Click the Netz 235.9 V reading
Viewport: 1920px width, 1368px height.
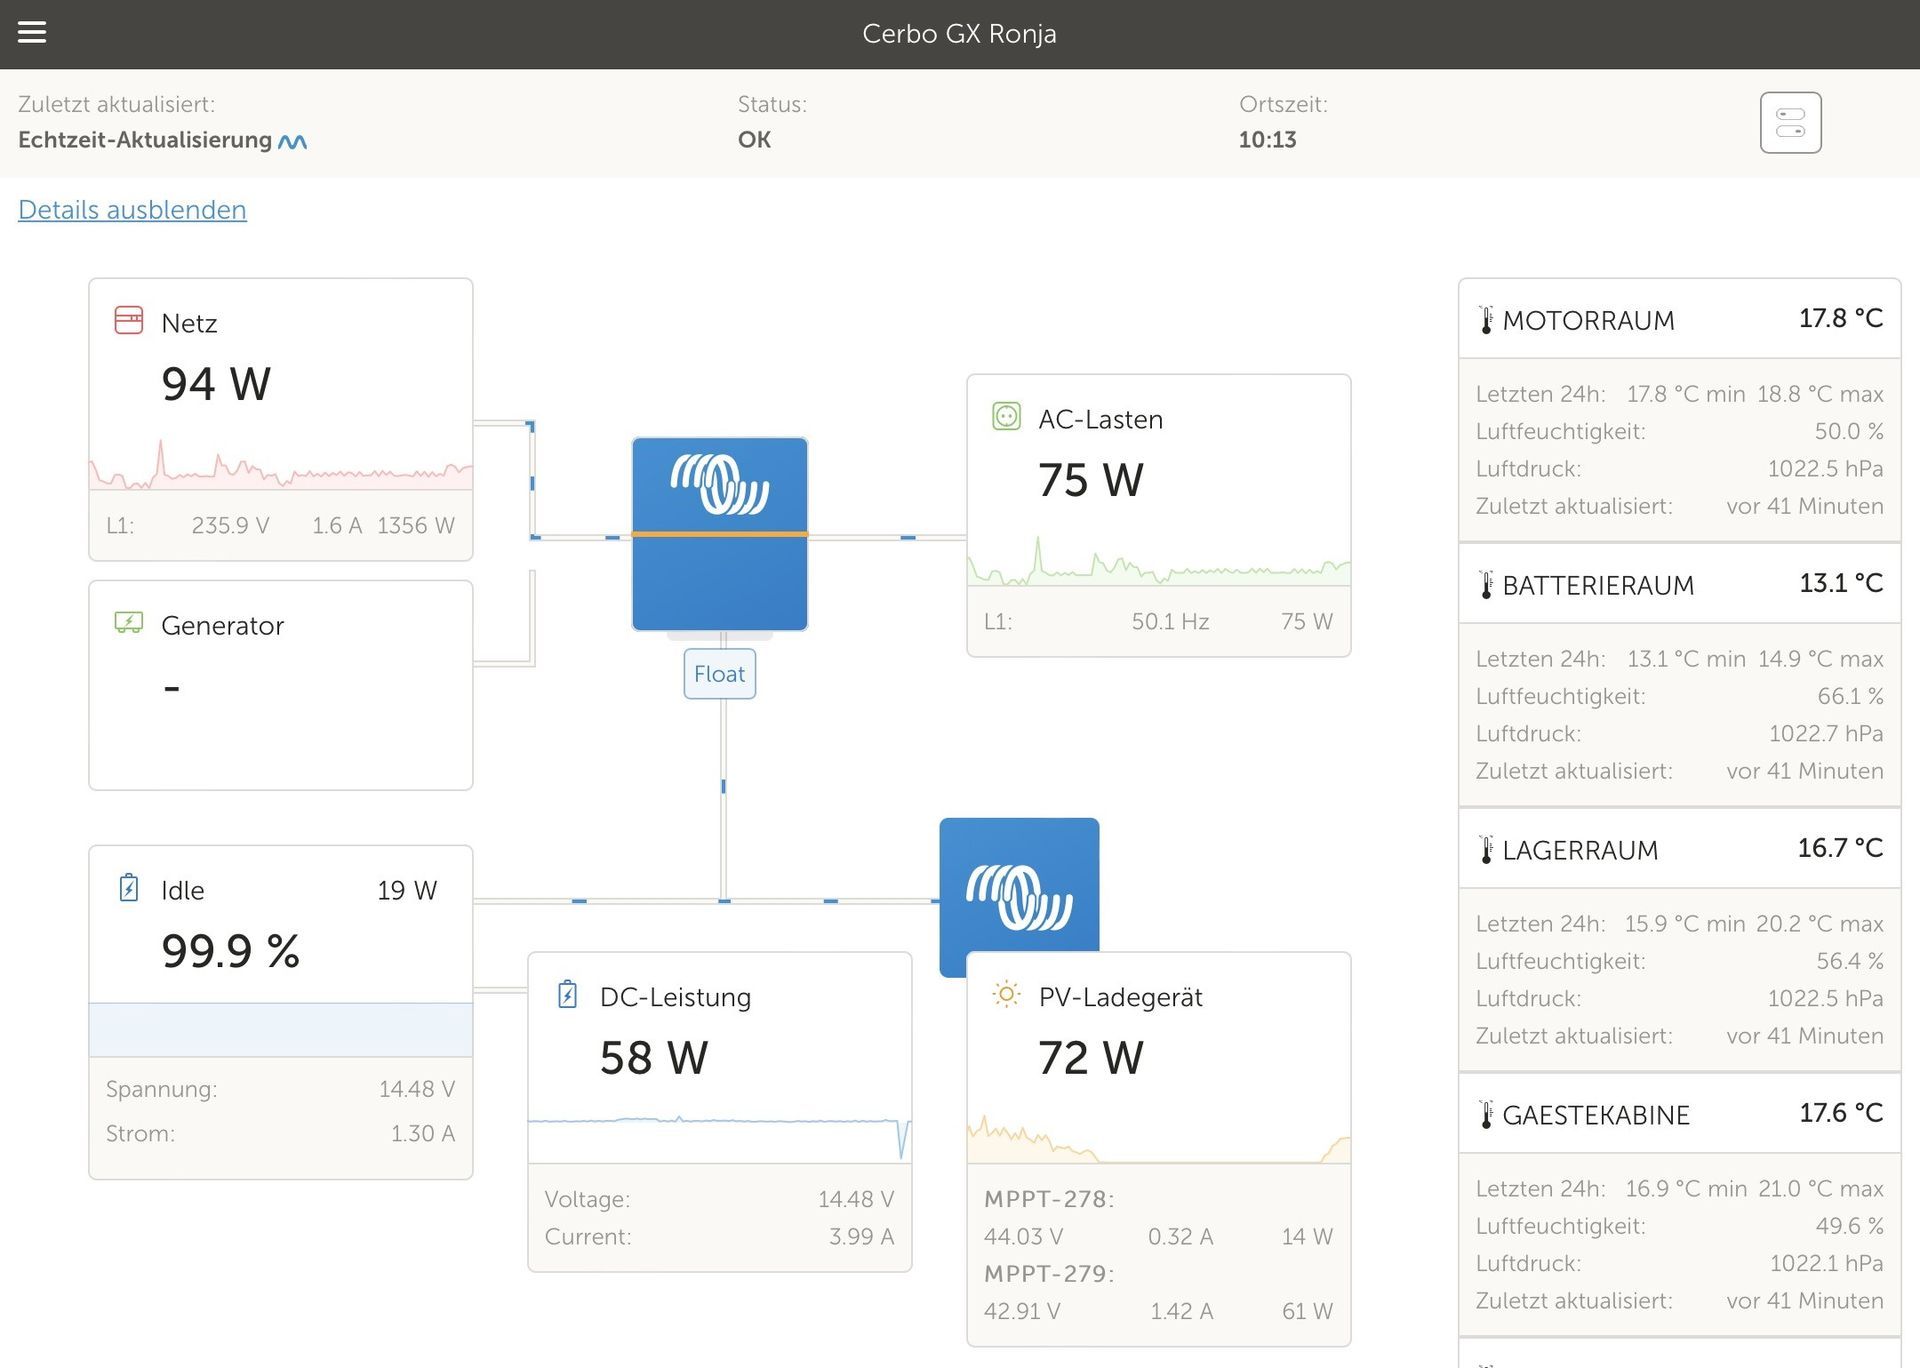pyautogui.click(x=230, y=526)
